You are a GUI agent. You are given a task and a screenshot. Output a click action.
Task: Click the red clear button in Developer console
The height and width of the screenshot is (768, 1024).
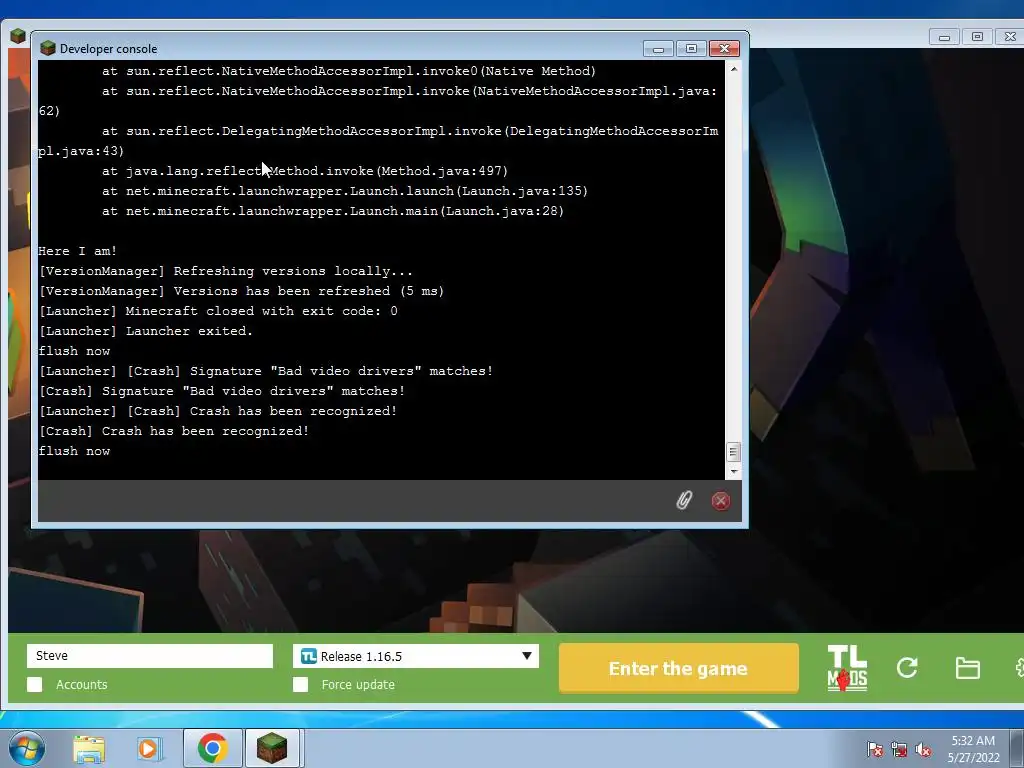click(721, 501)
